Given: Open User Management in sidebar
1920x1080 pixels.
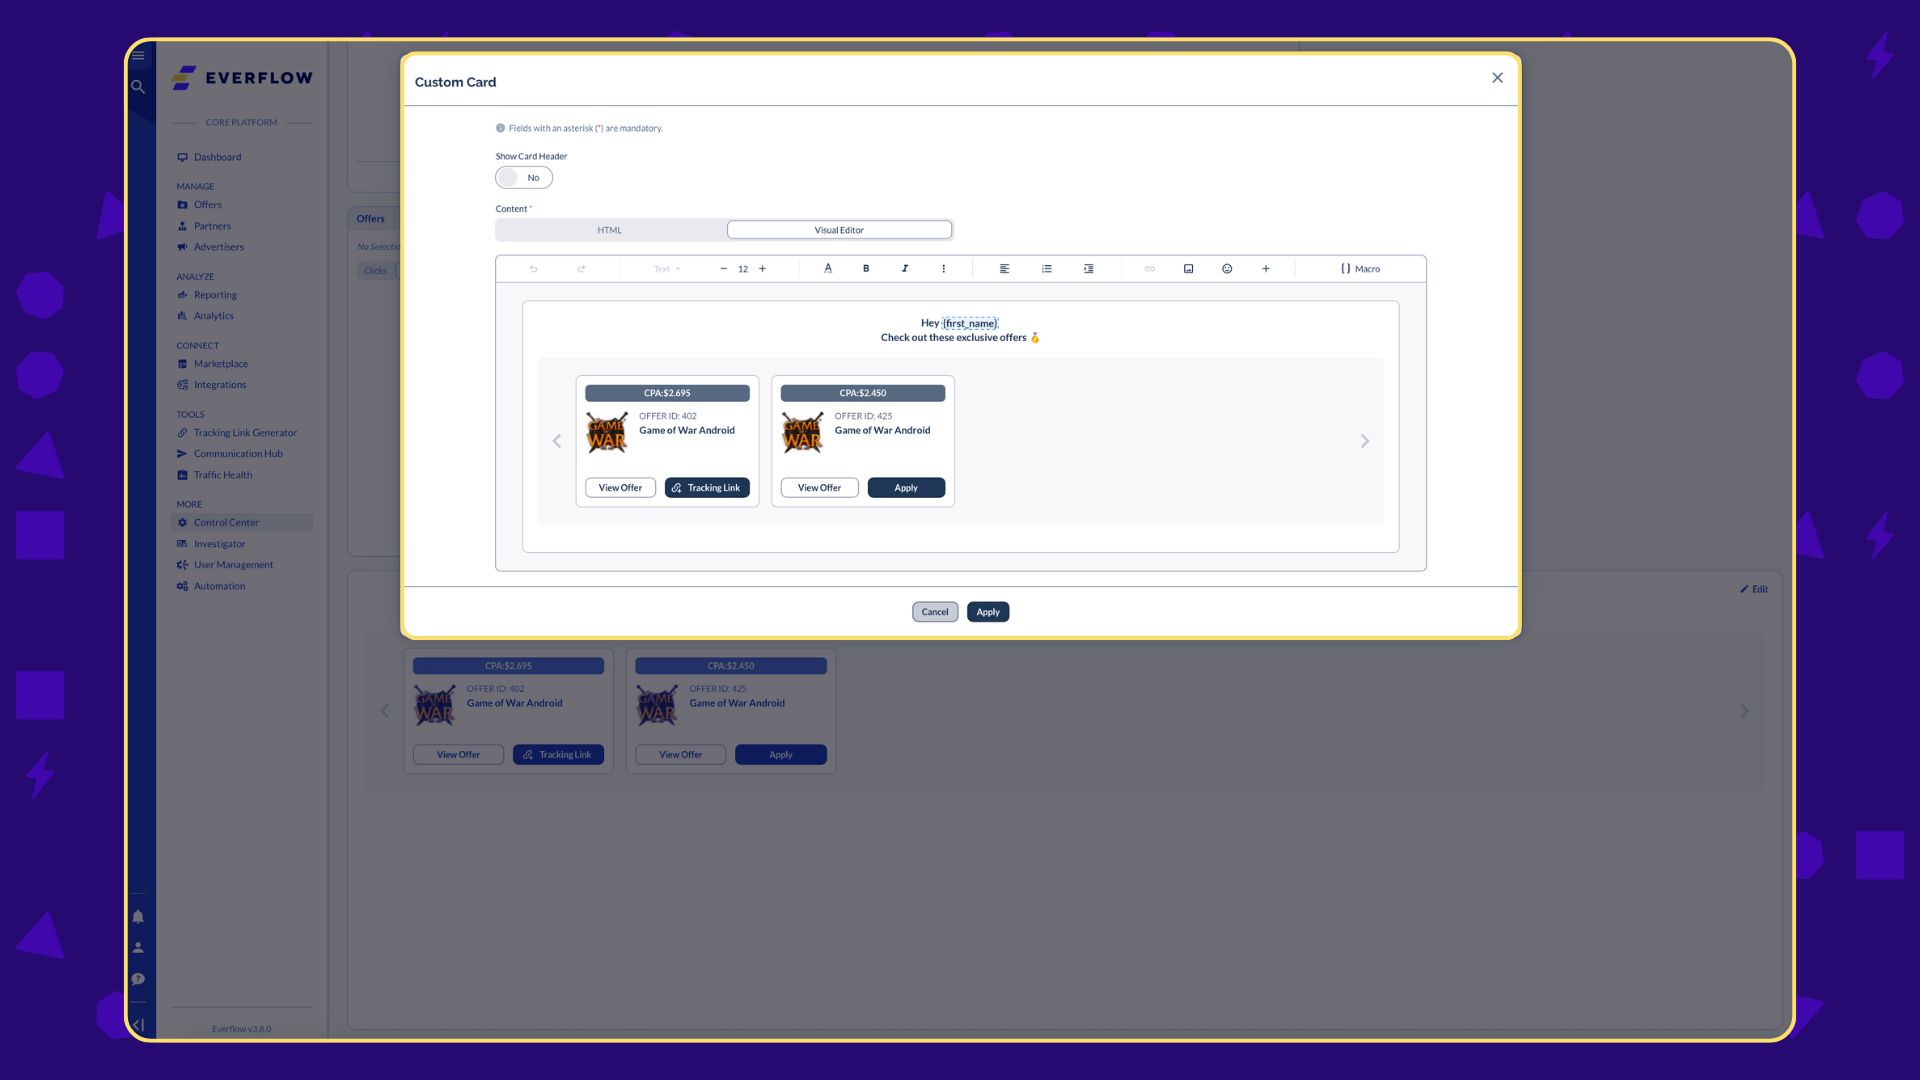Looking at the screenshot, I should (233, 565).
